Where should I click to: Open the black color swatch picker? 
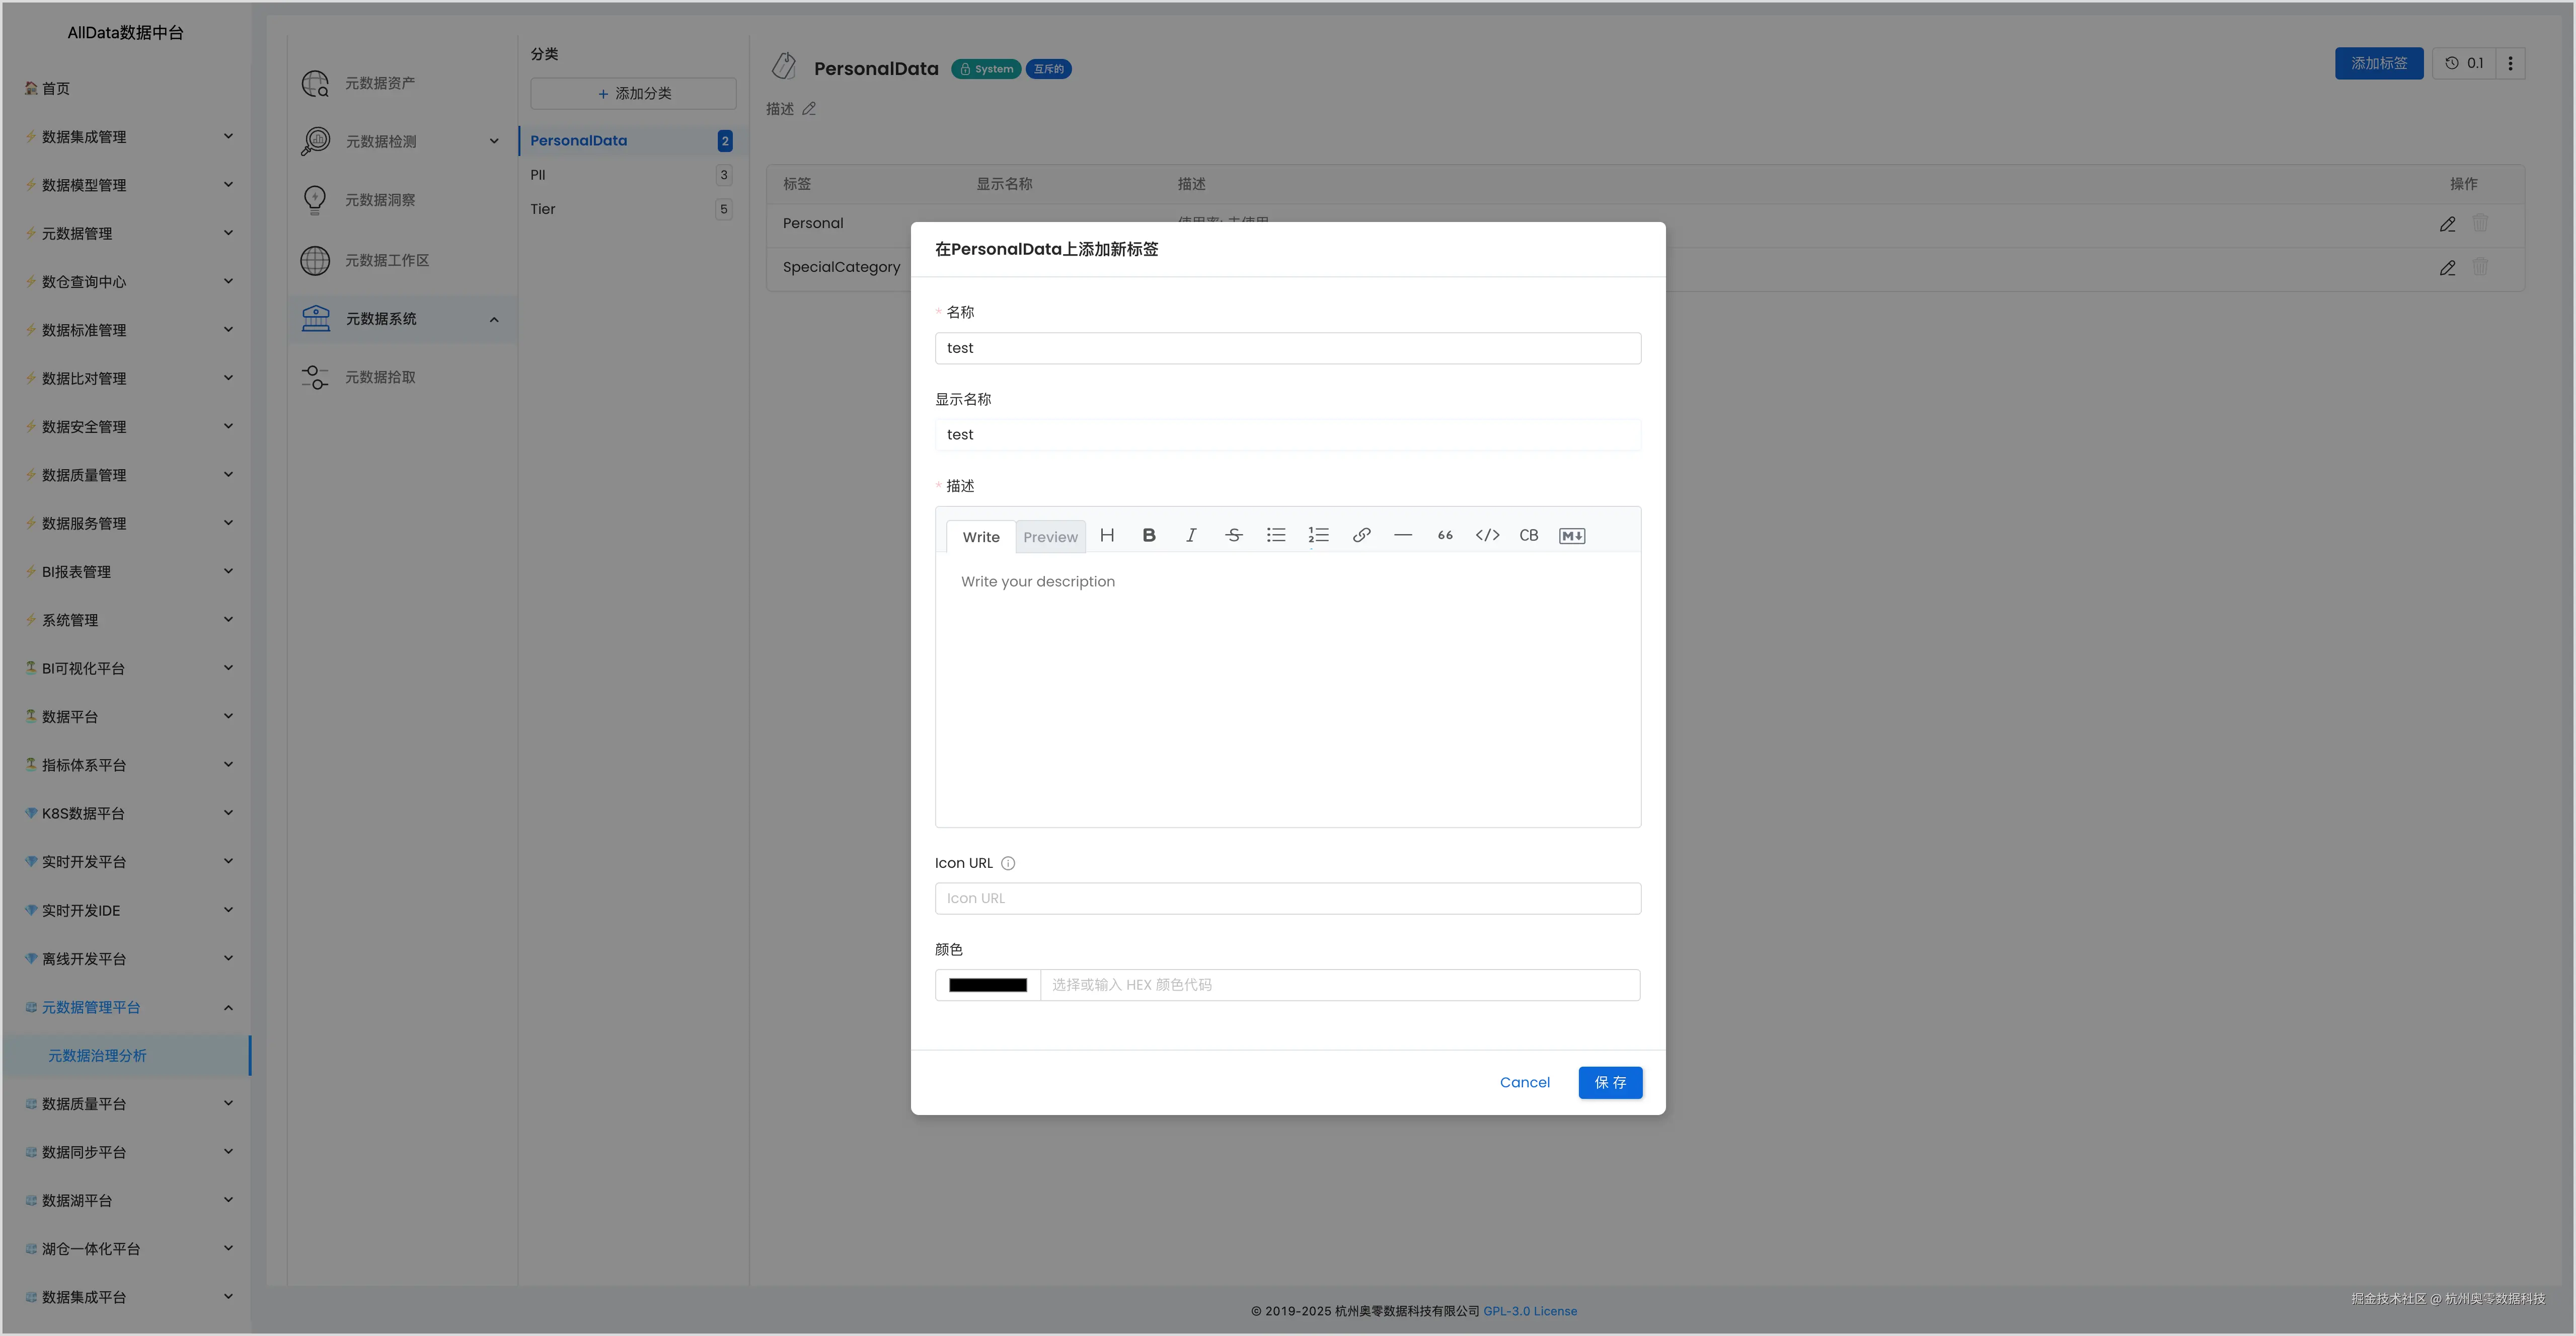pyautogui.click(x=987, y=985)
